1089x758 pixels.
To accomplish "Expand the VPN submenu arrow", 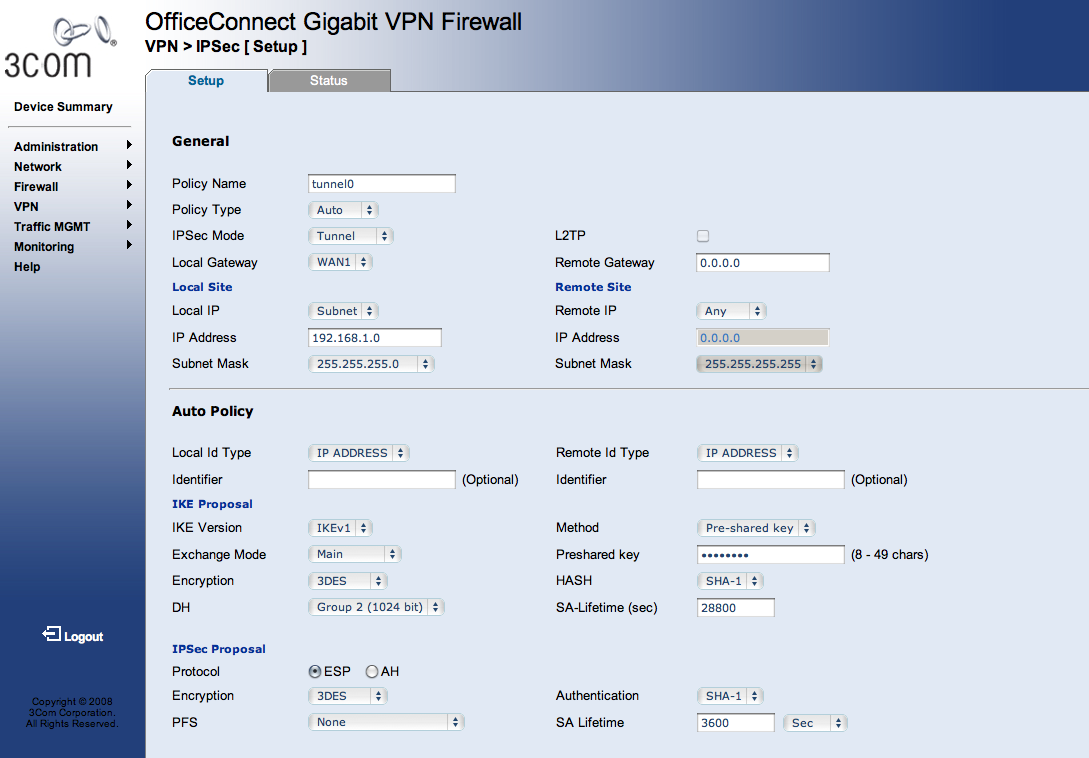I will (129, 205).
